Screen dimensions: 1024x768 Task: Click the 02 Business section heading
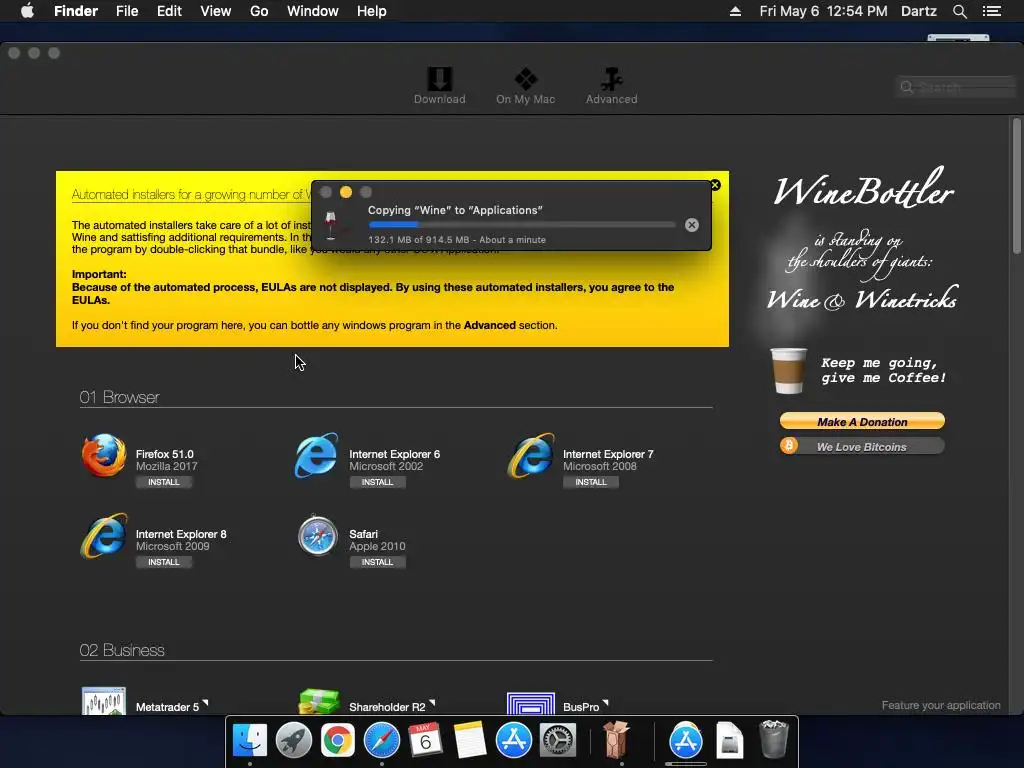coord(122,650)
